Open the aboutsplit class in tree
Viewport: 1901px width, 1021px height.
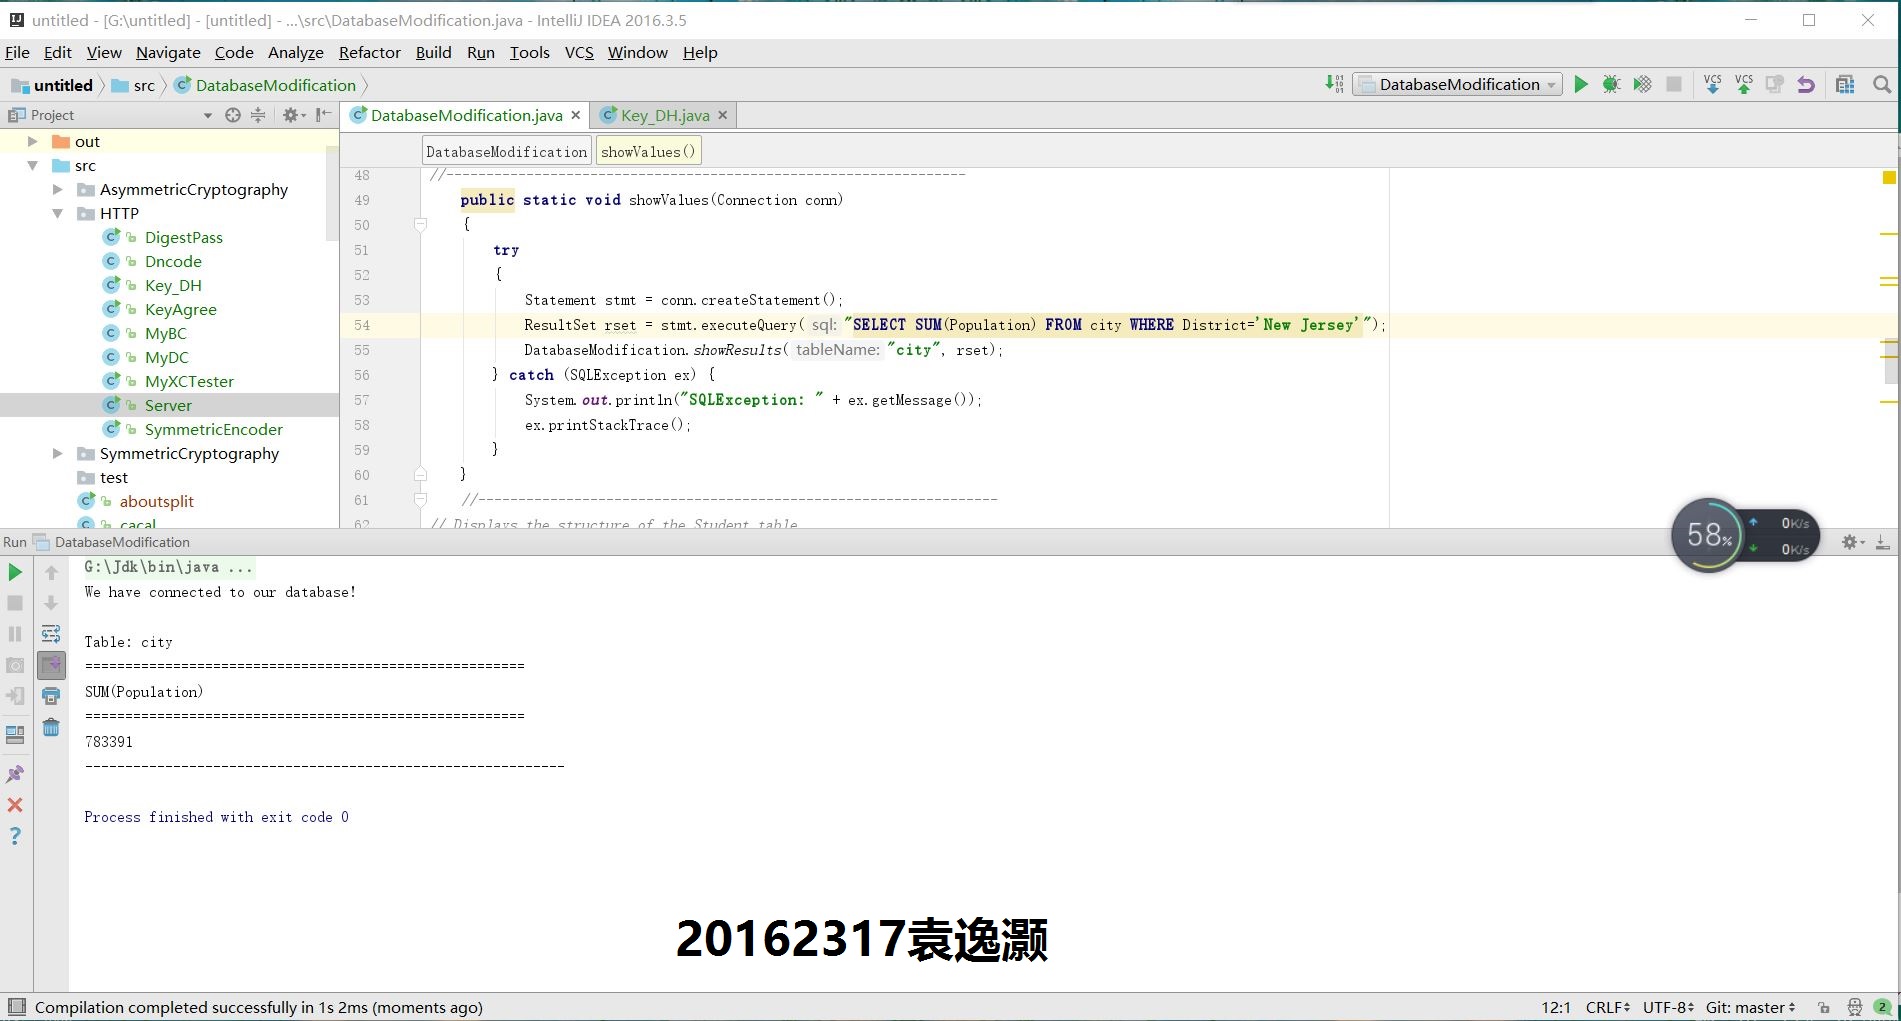157,501
